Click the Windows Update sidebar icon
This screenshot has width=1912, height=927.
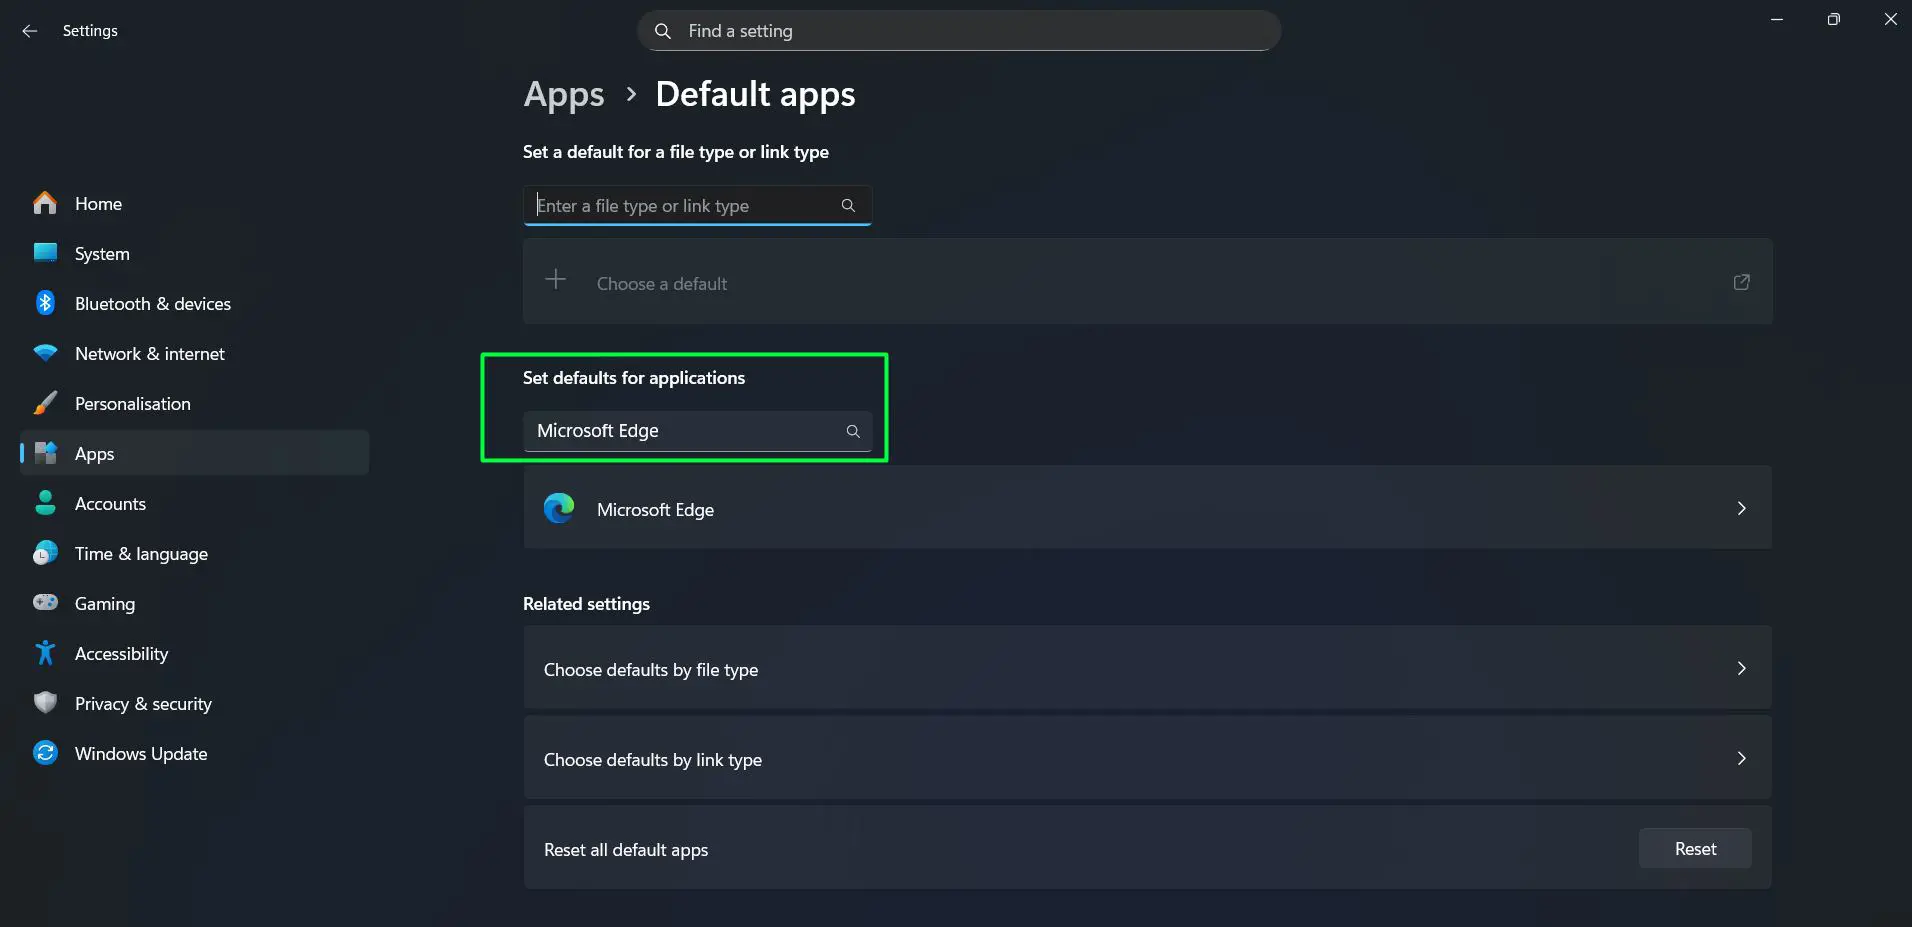(x=45, y=753)
